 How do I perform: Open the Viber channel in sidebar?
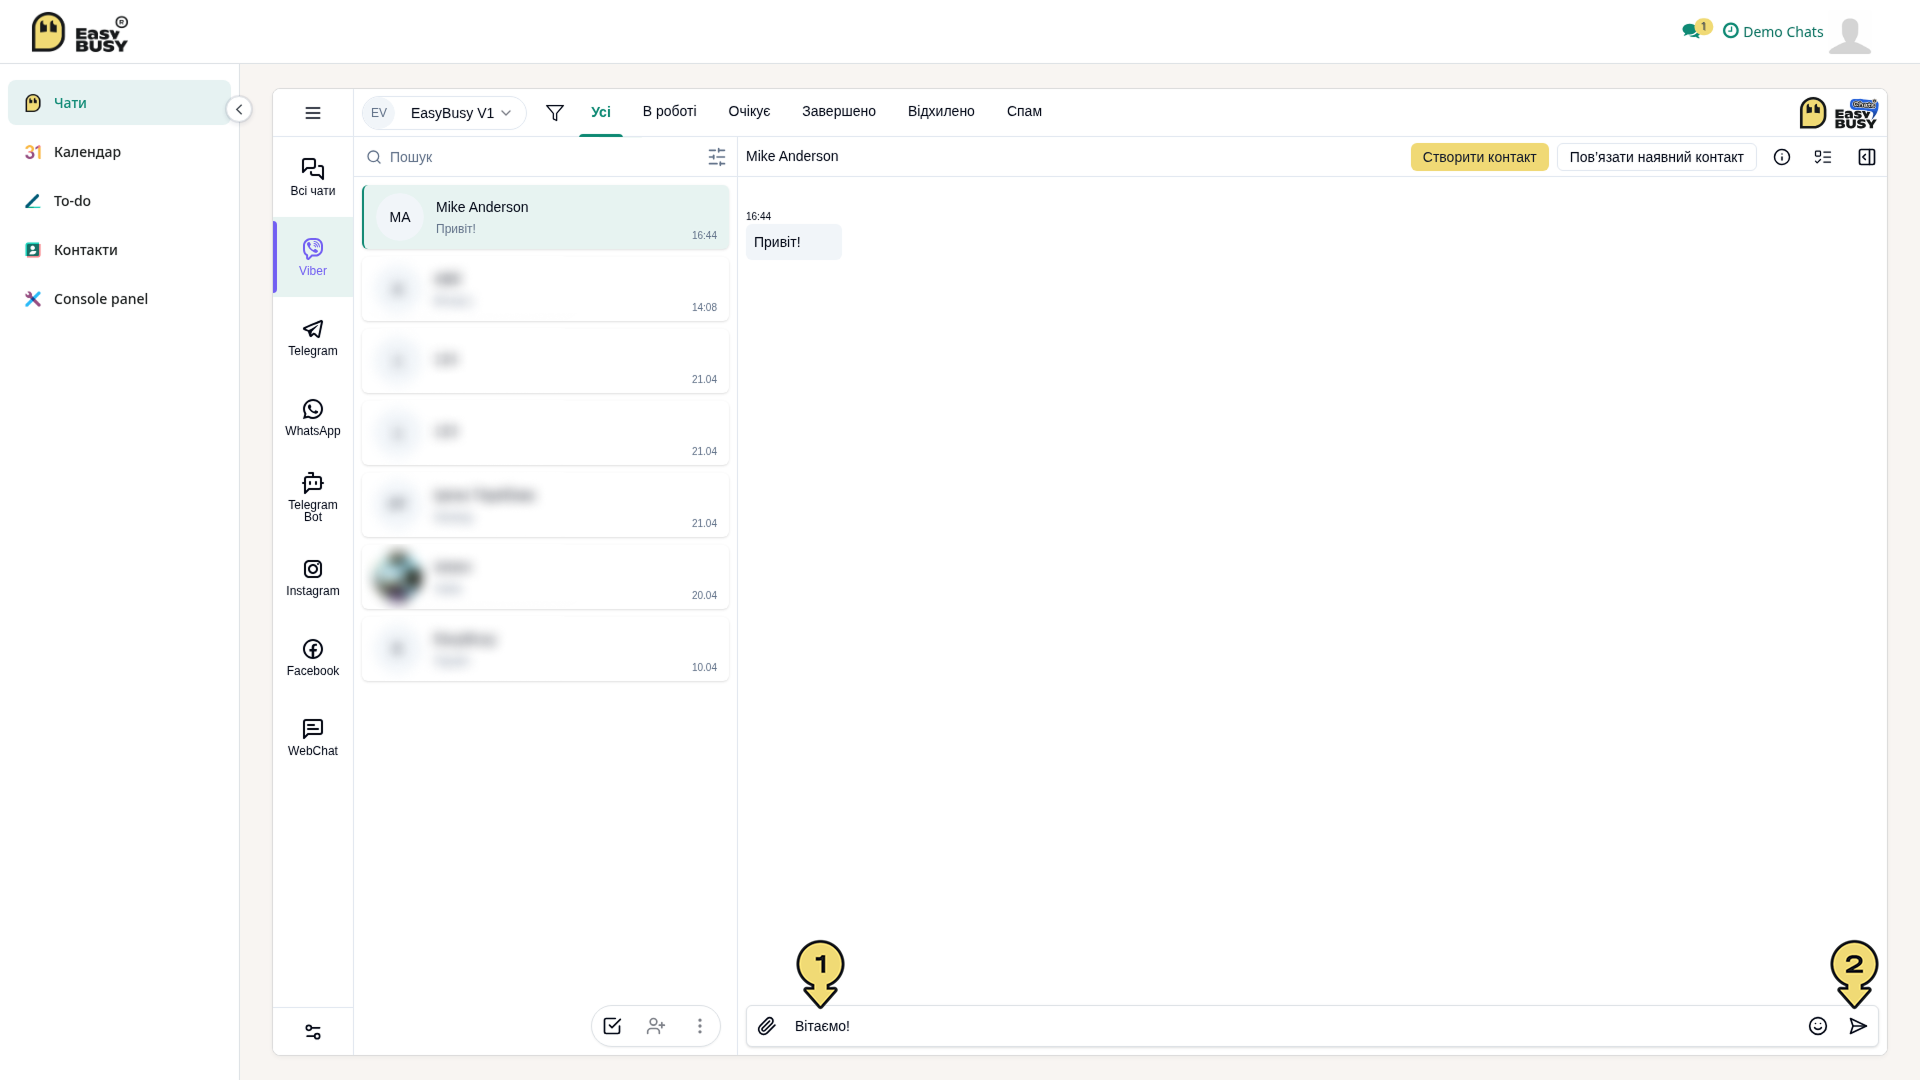pos(313,257)
